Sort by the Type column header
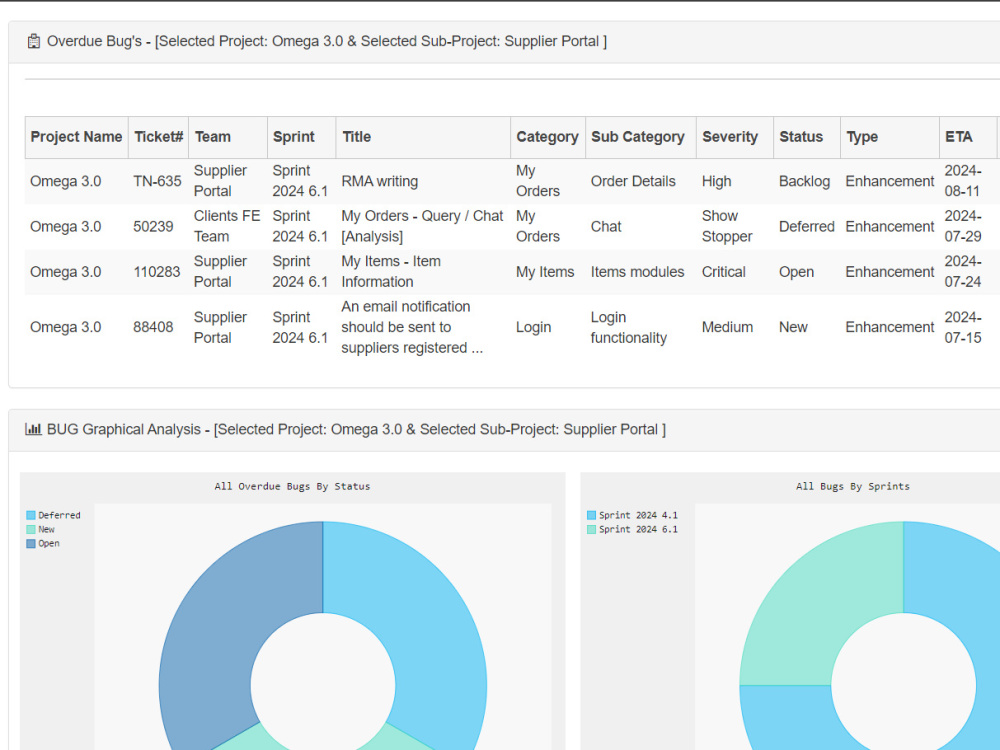Screen dimensions: 1000x750 tap(890, 137)
